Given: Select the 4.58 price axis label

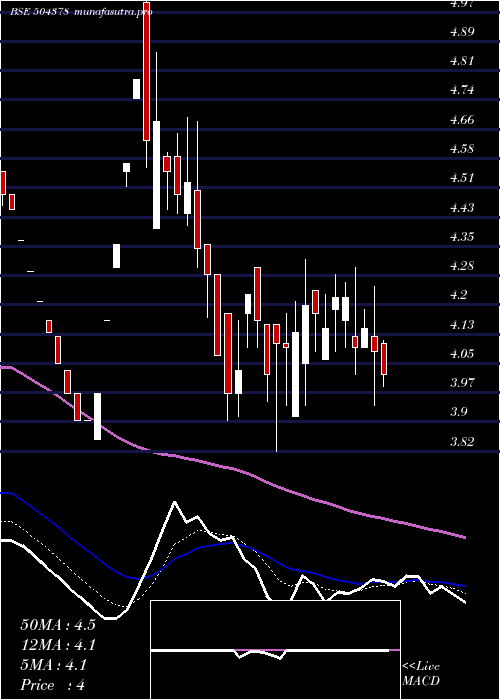Looking at the screenshot, I should click(462, 149).
